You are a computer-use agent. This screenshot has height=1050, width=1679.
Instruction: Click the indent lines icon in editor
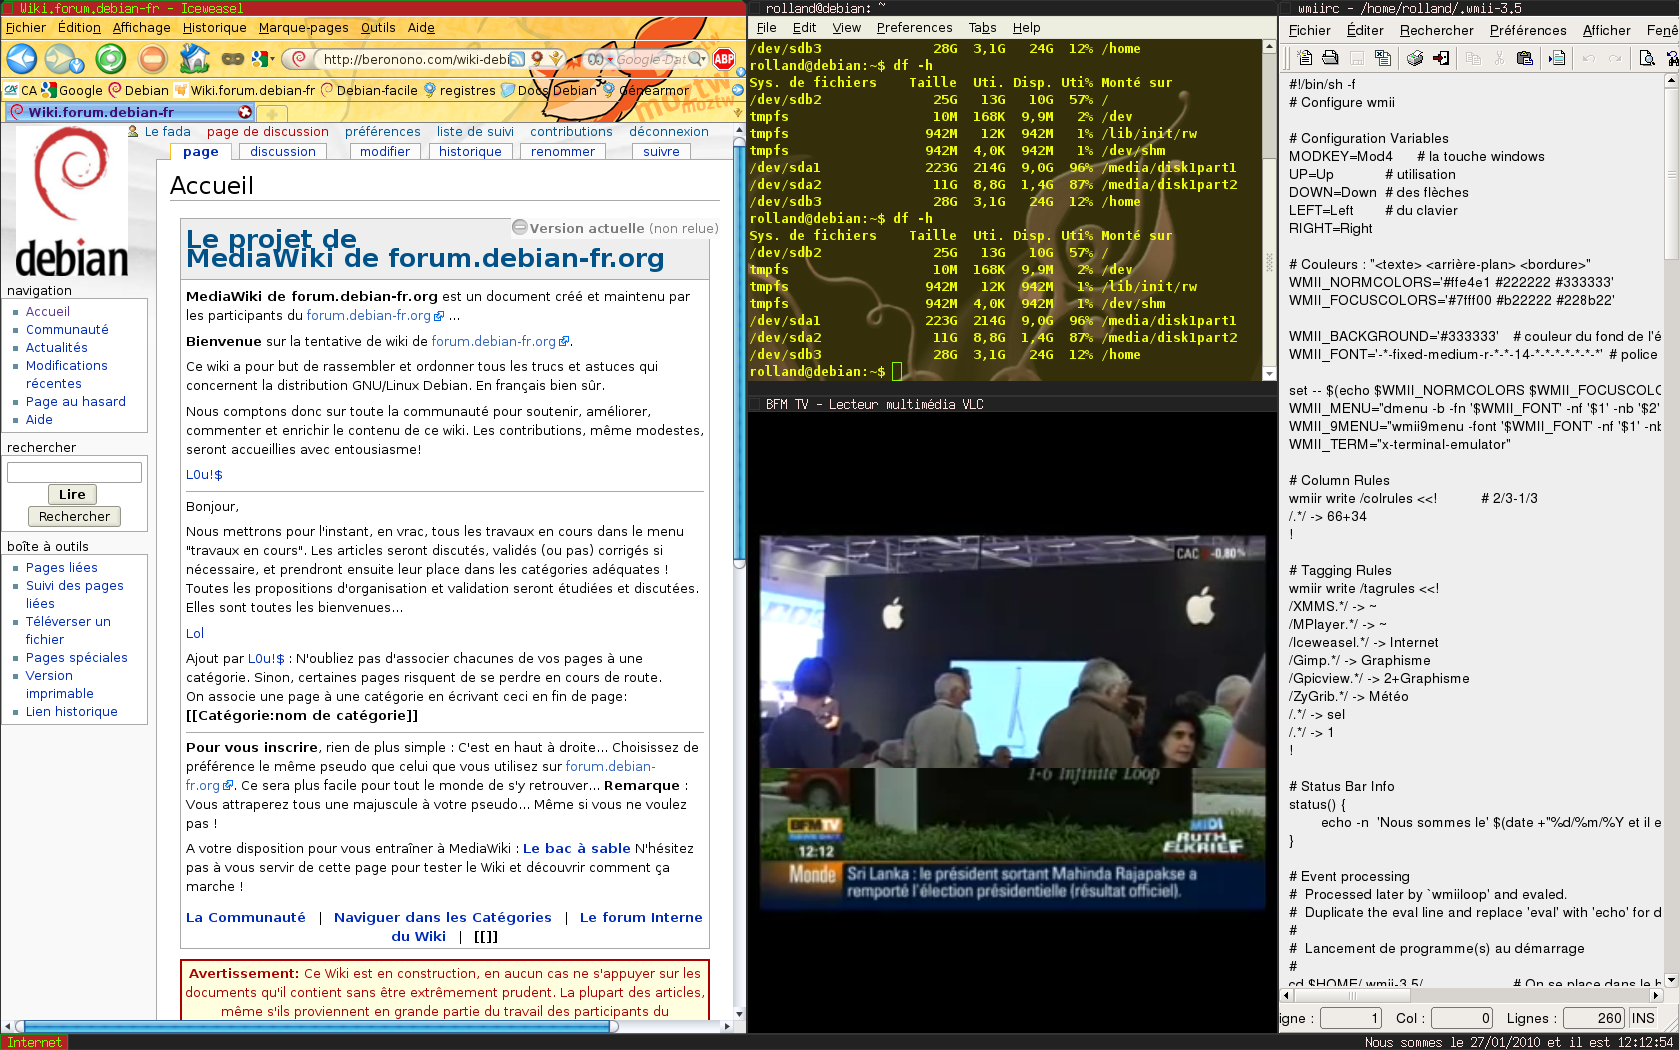[1556, 58]
